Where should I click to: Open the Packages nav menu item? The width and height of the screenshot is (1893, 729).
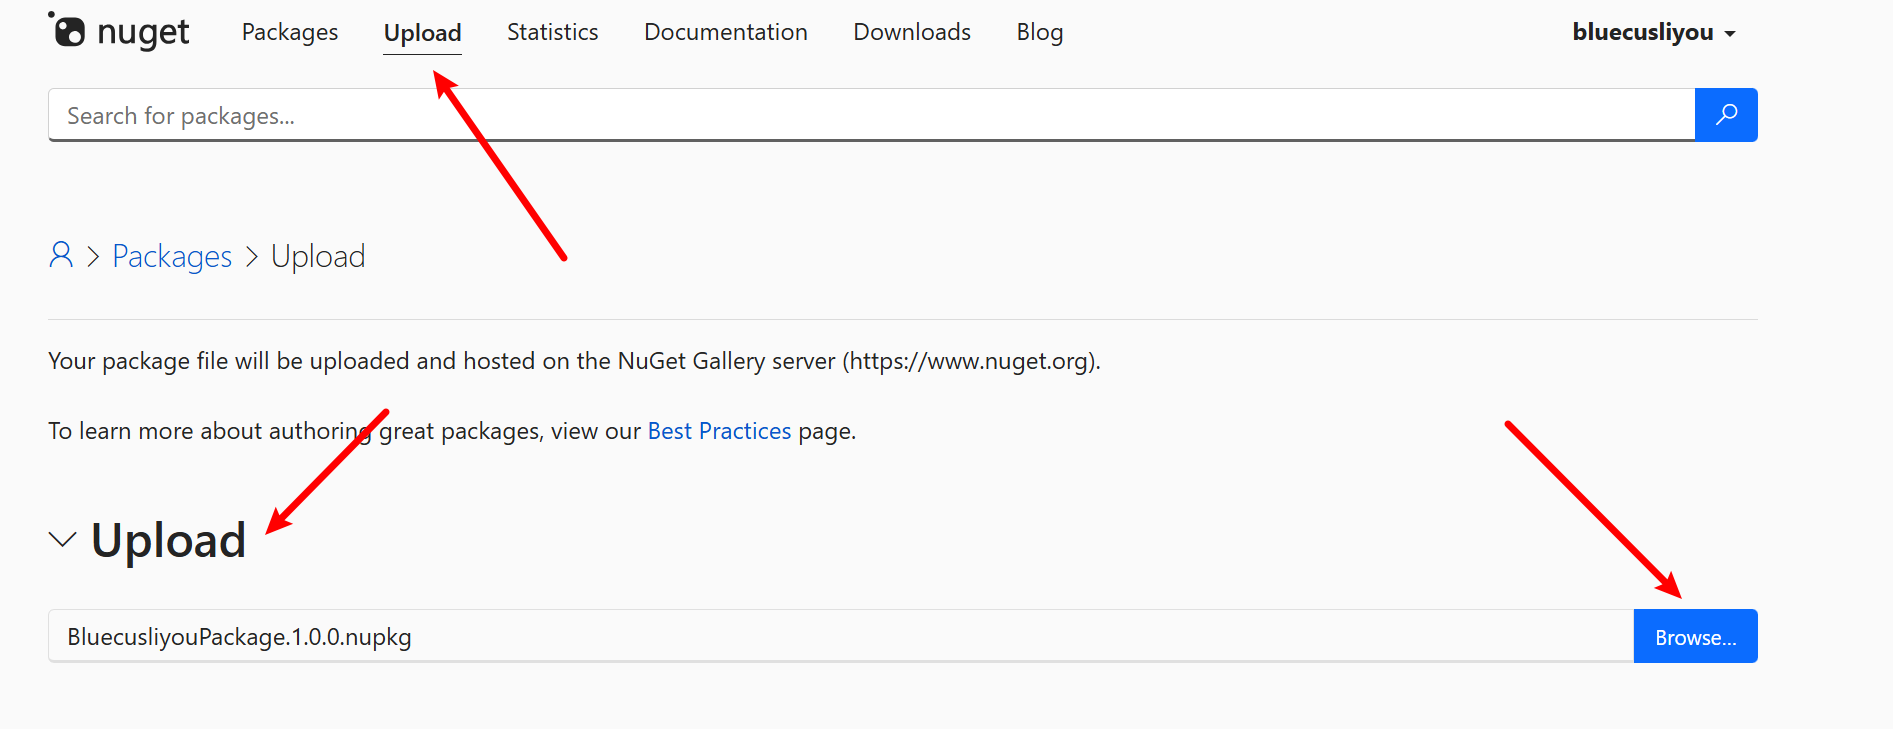click(x=290, y=32)
